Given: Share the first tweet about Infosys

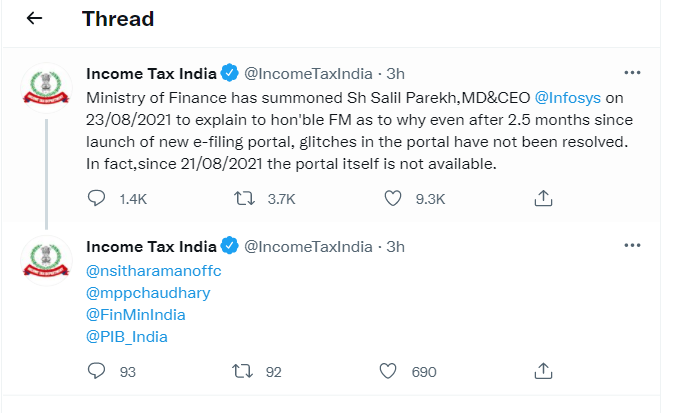Looking at the screenshot, I should (x=543, y=199).
